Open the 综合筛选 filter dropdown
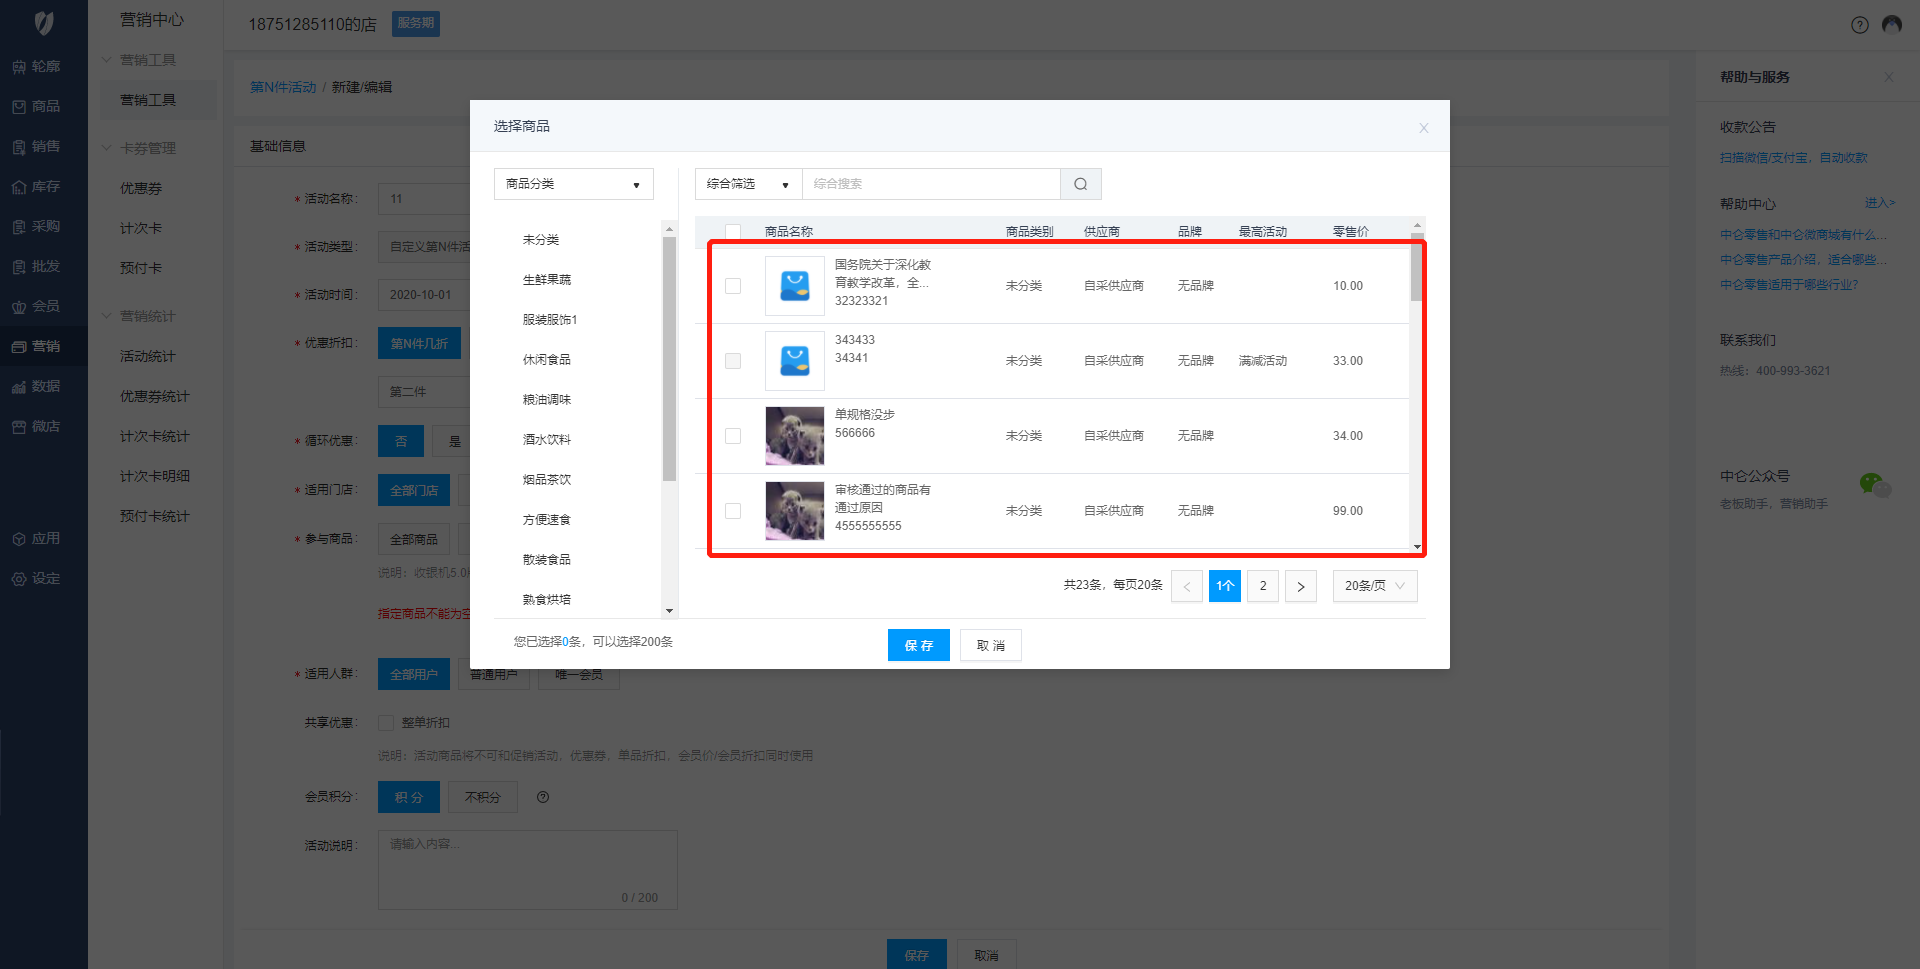Screen dimensions: 1920x969 tap(747, 184)
